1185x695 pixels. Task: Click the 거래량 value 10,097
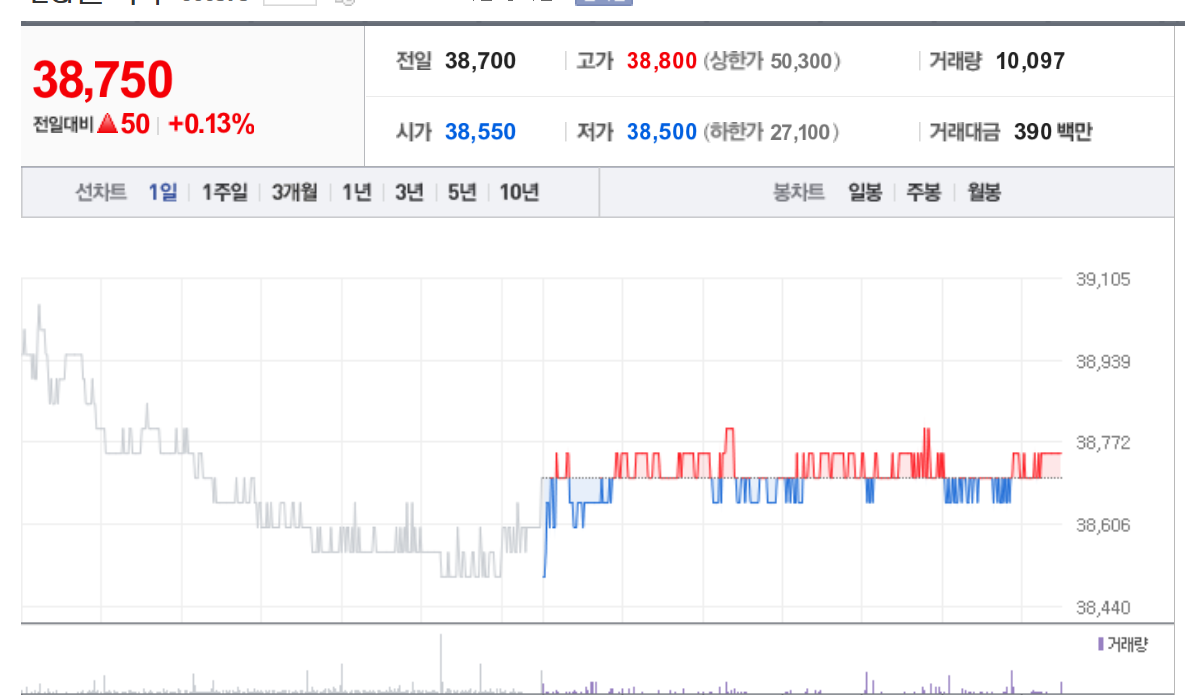point(1030,61)
